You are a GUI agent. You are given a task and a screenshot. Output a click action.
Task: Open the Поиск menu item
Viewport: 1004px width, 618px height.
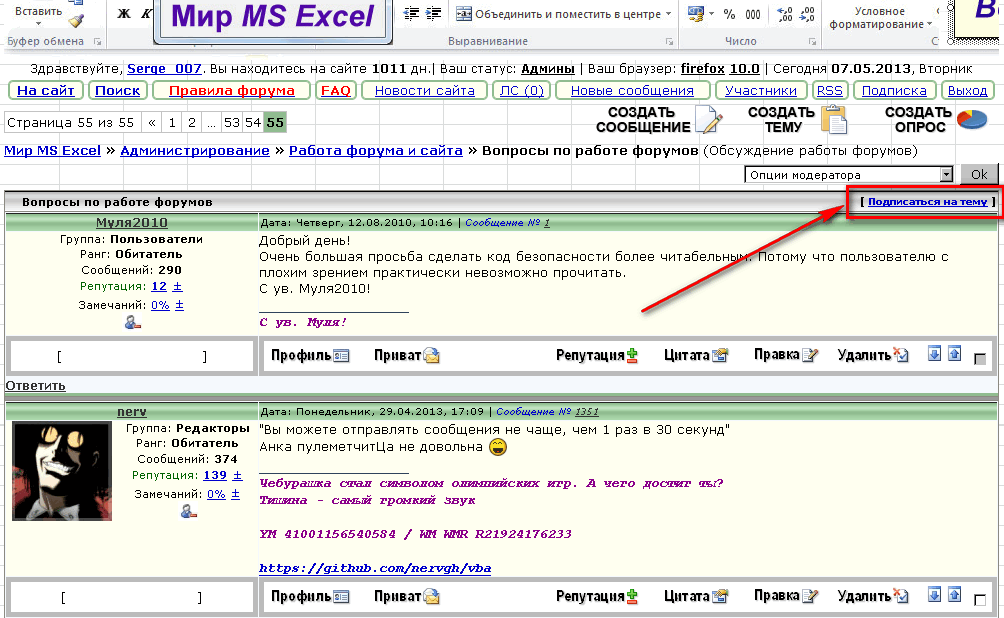point(118,90)
